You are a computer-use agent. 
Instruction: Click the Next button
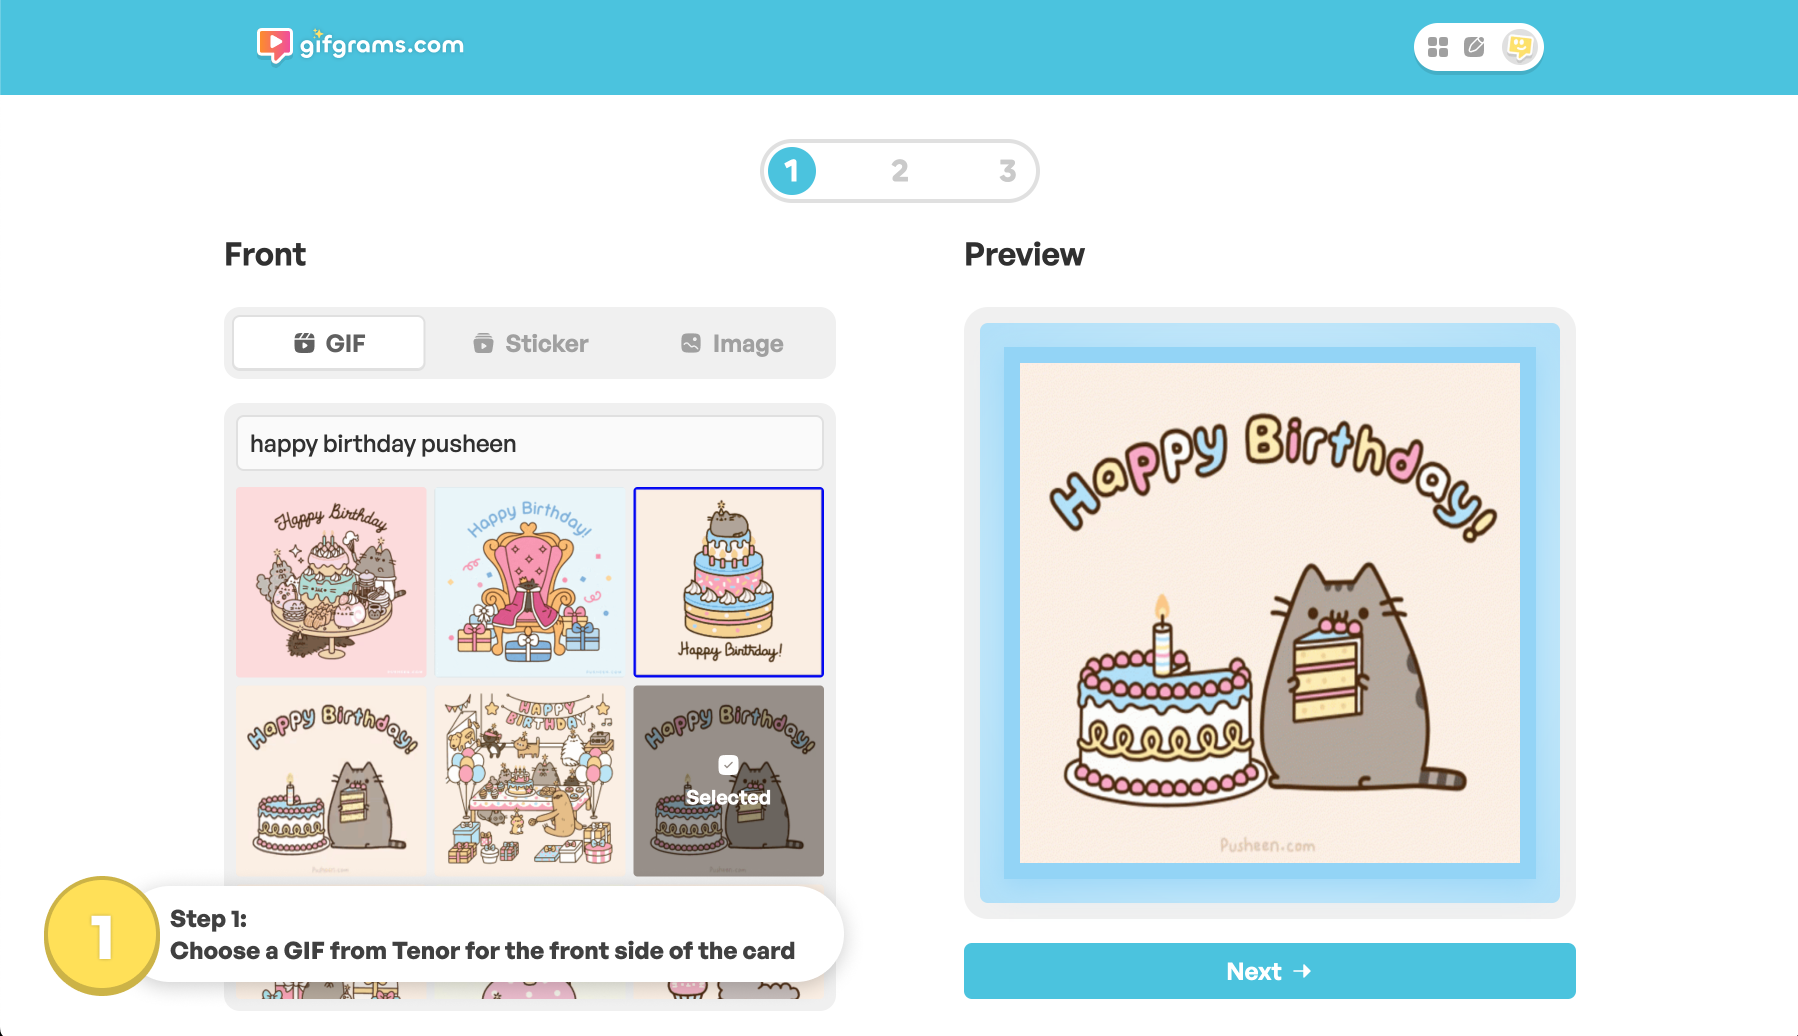1270,971
